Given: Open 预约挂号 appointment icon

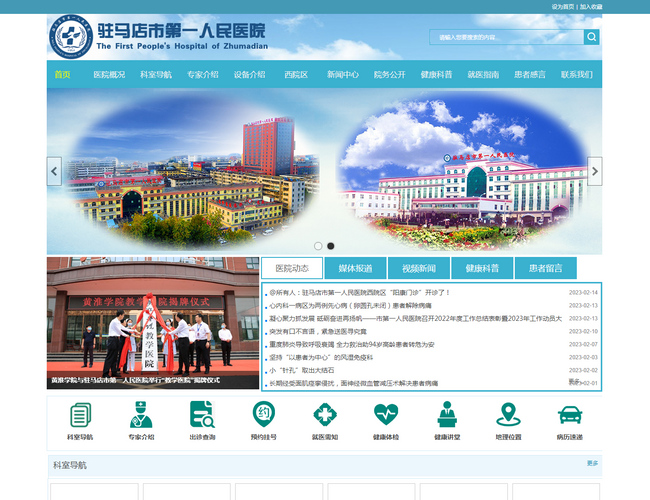Looking at the screenshot, I should point(263,415).
